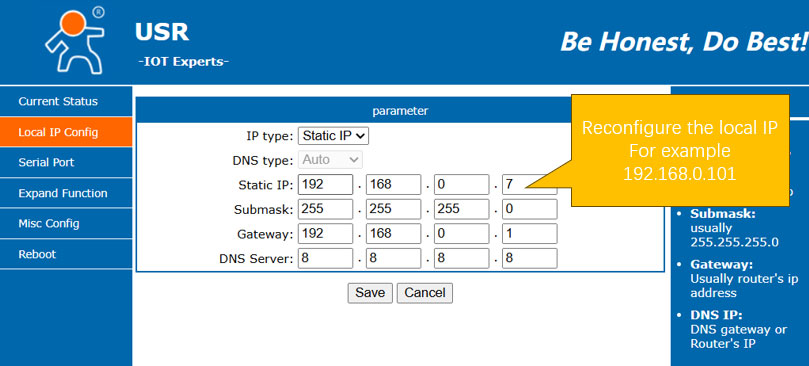The image size is (809, 366).
Task: Open the IP type dropdown
Action: [334, 136]
